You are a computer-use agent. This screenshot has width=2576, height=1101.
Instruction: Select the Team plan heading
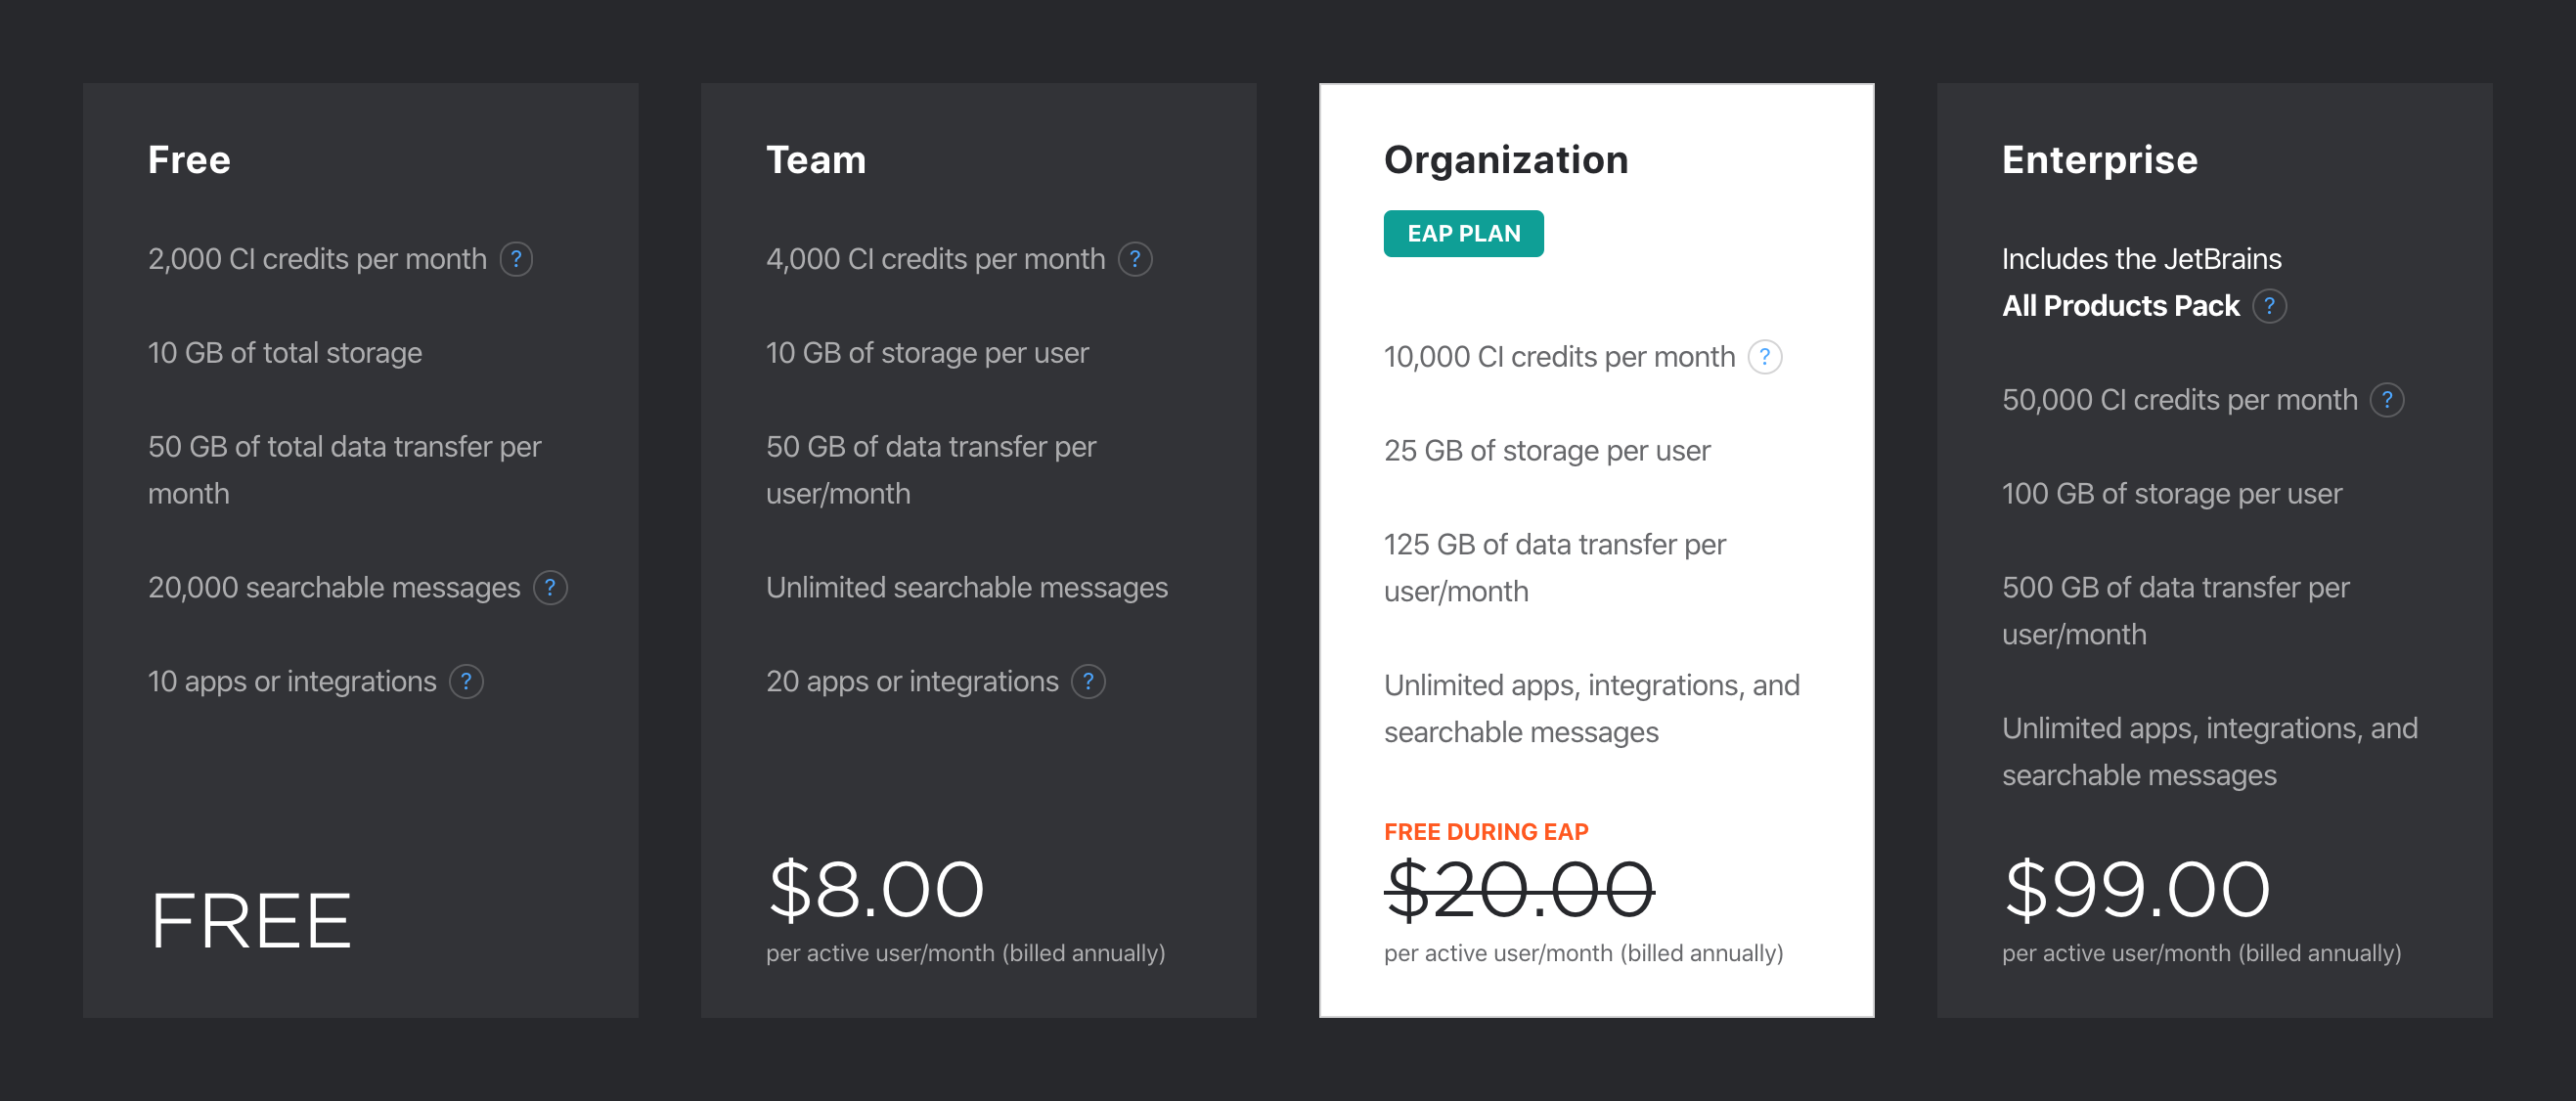click(816, 160)
